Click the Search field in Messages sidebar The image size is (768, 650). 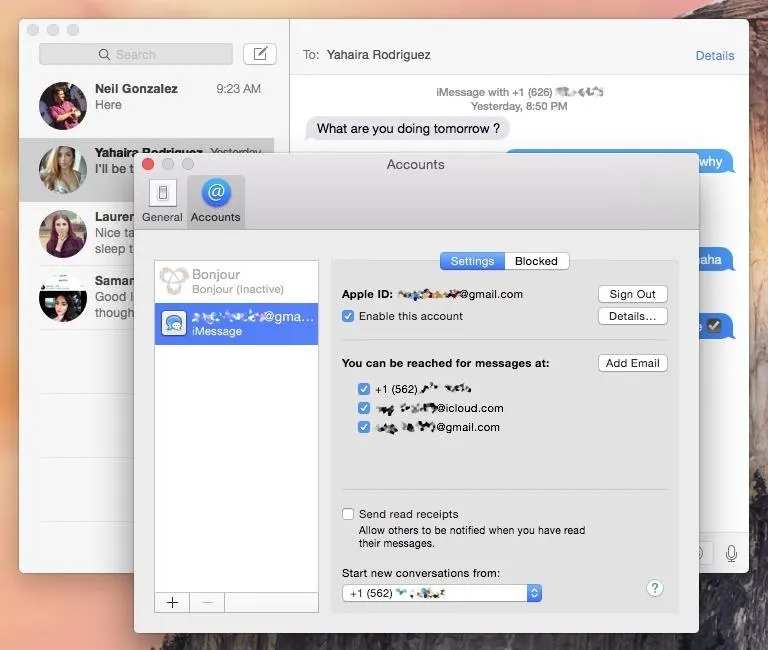click(136, 54)
